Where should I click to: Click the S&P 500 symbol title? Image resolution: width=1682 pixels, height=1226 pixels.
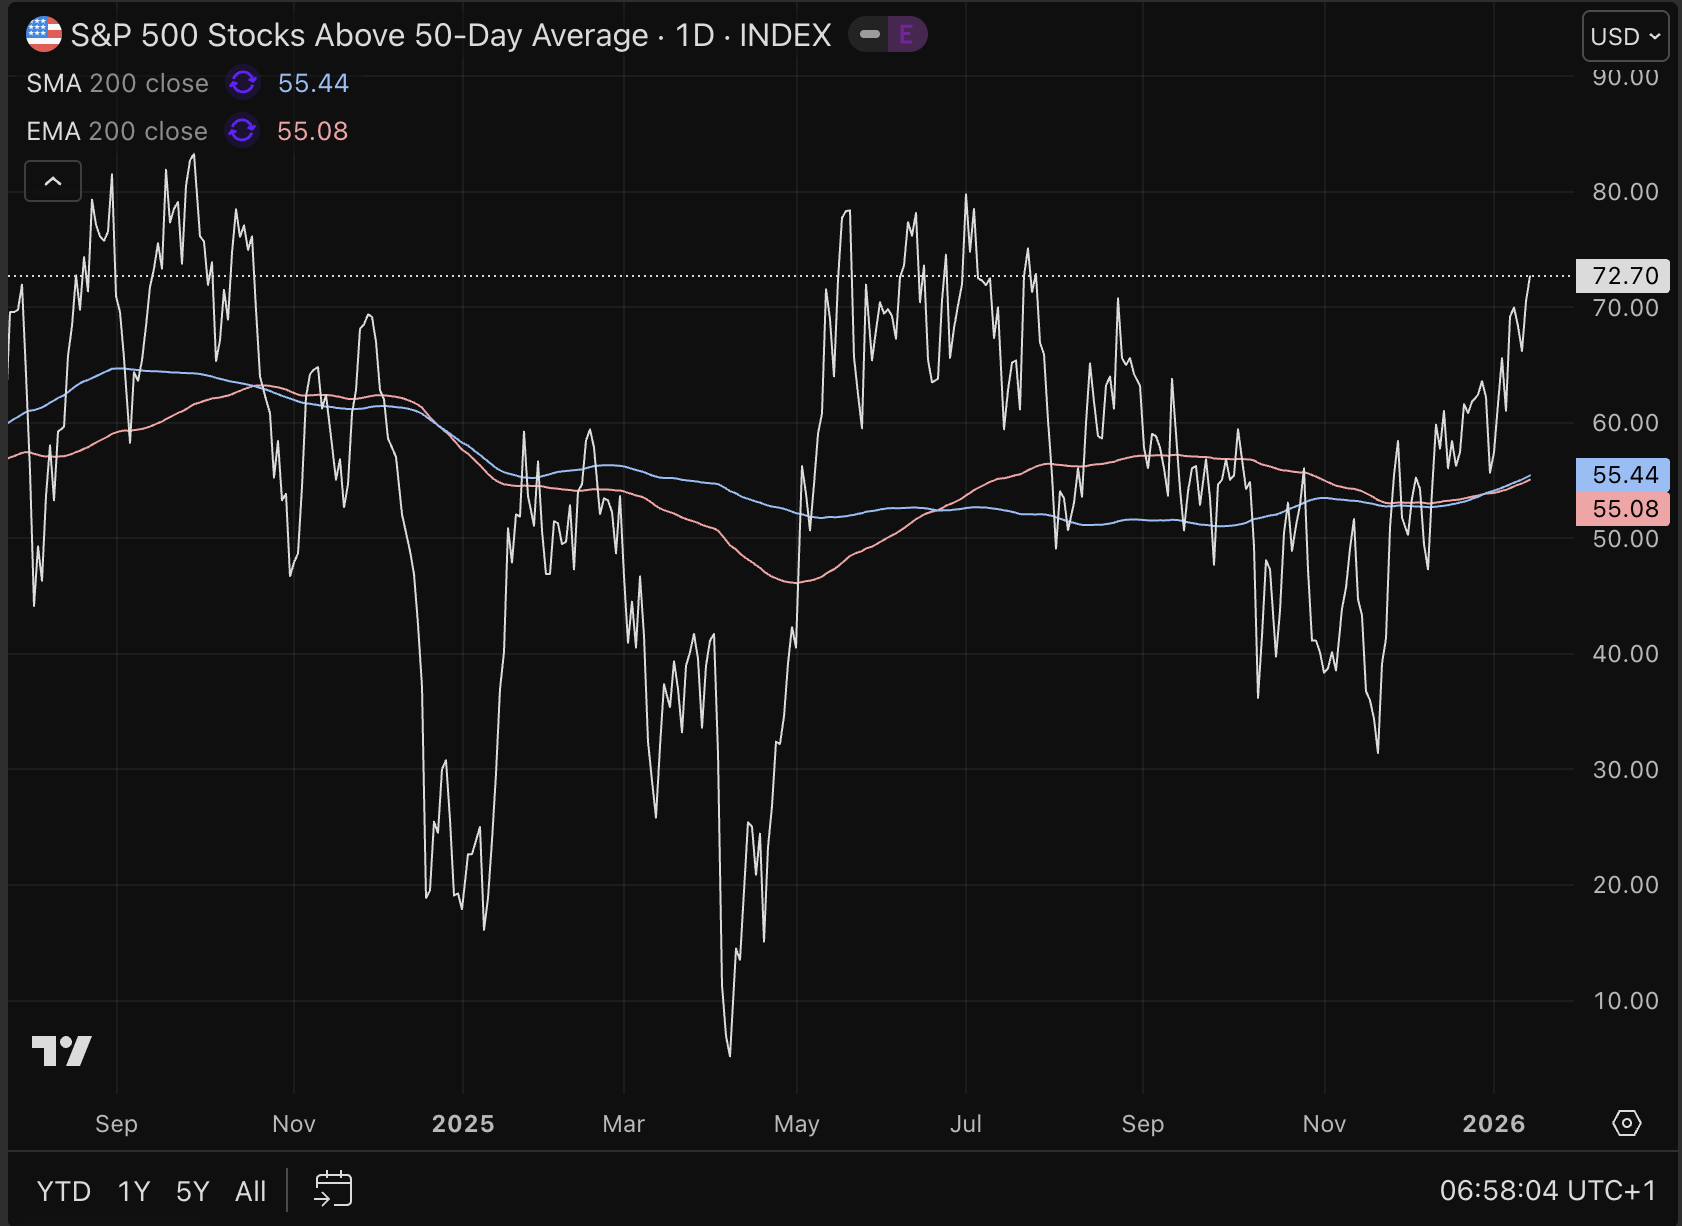point(450,35)
